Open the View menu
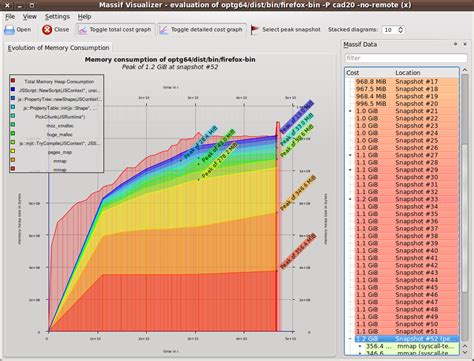 [x=30, y=17]
